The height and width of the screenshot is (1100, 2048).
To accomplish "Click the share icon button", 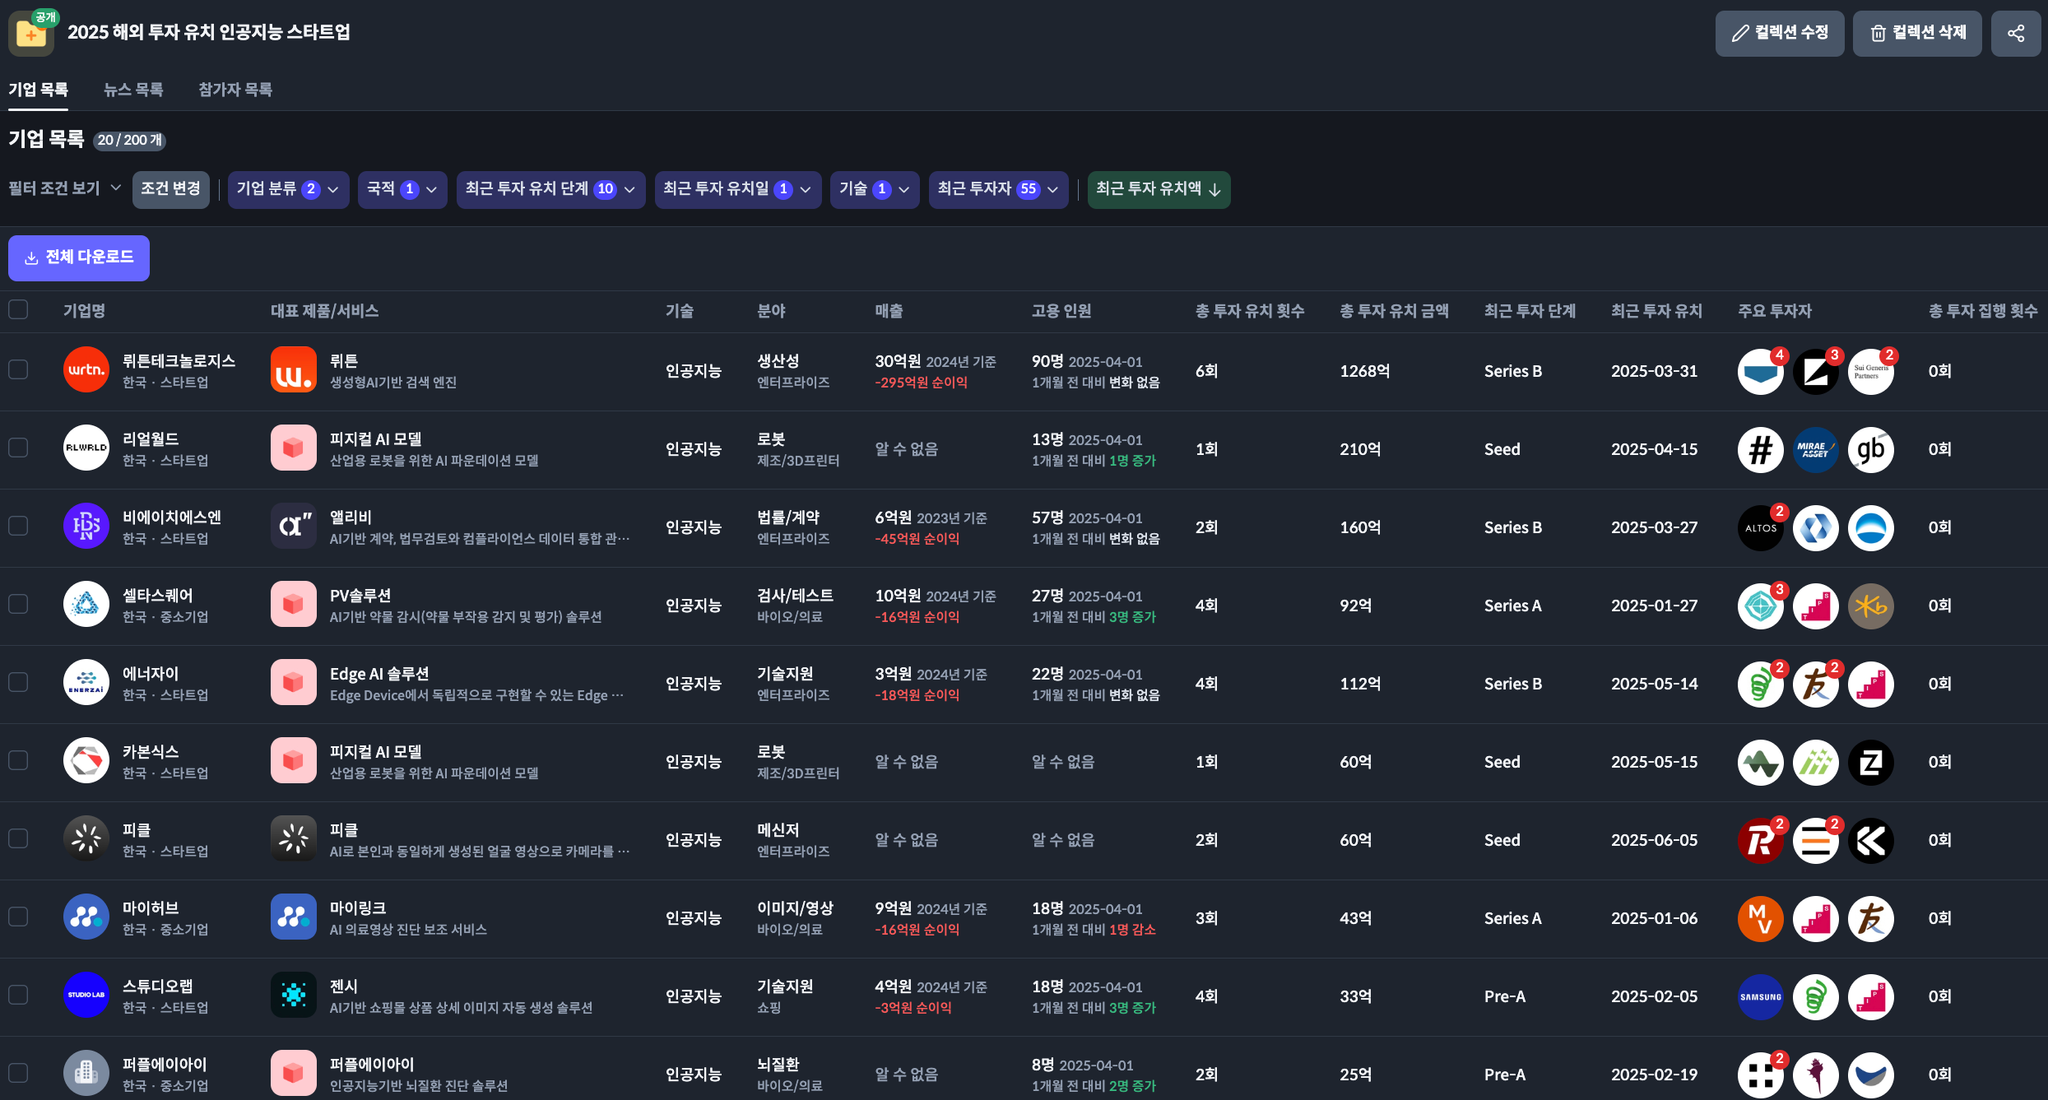I will click(x=2015, y=33).
